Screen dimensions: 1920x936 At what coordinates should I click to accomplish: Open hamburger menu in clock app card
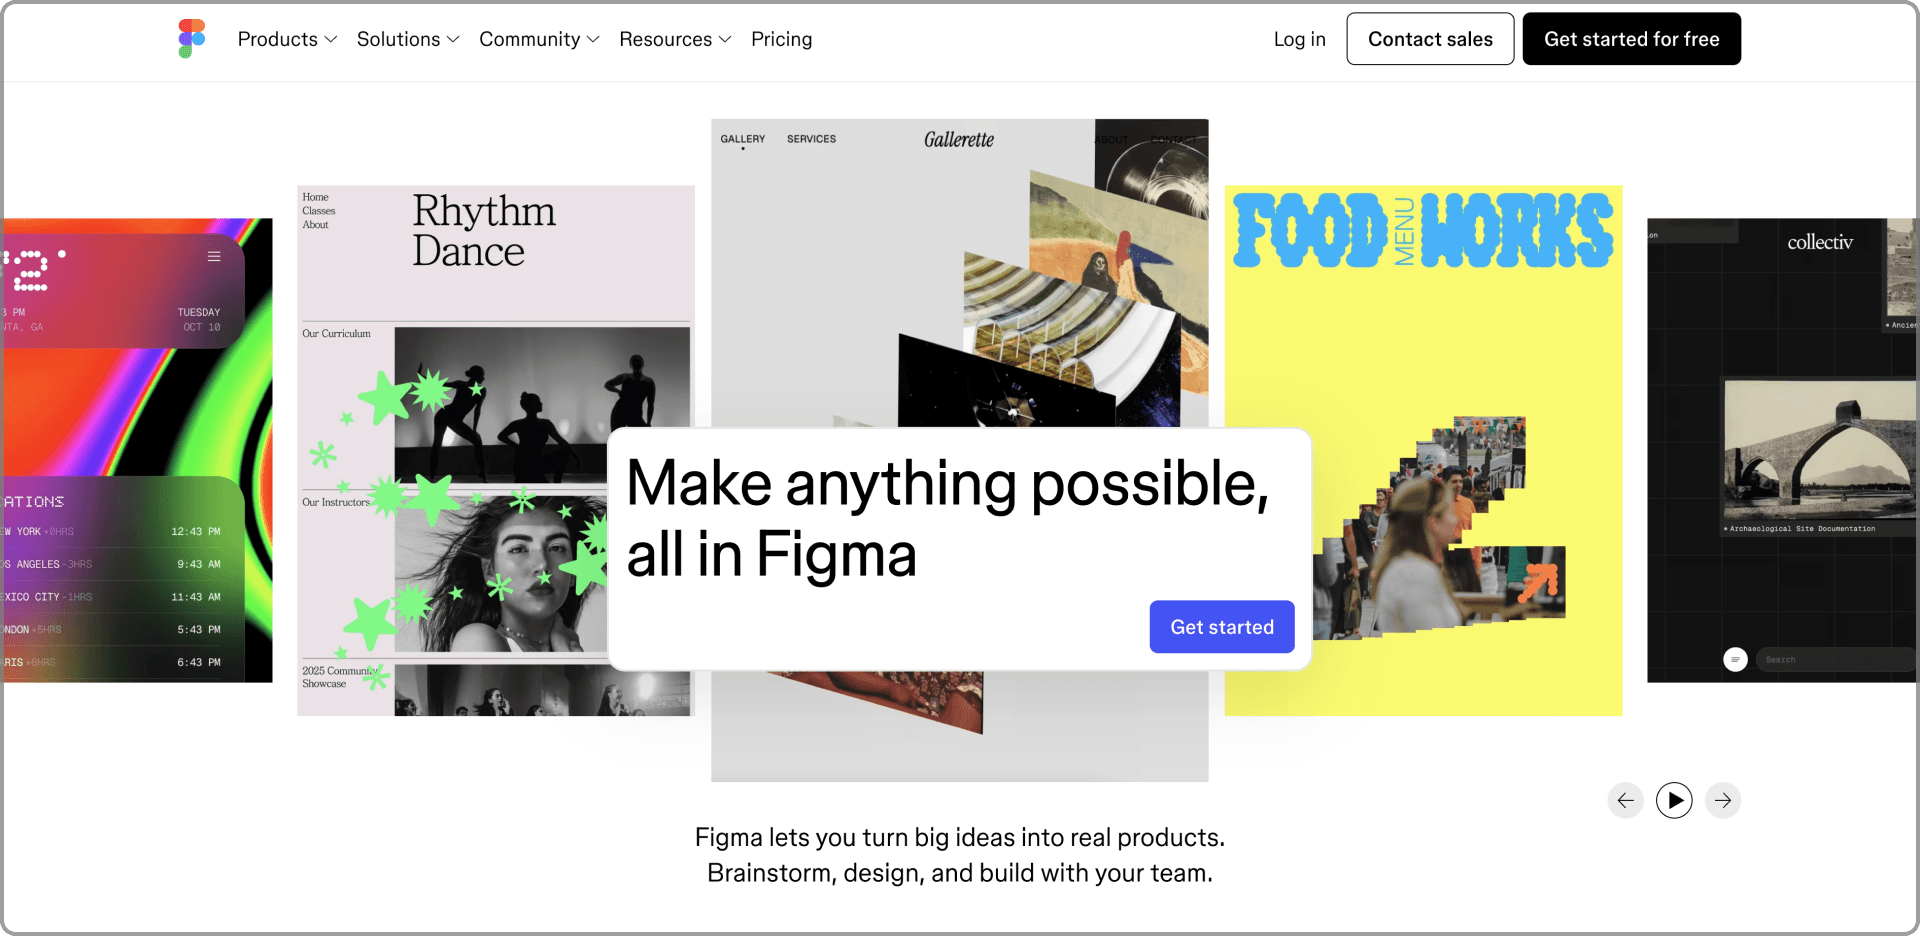tap(214, 257)
